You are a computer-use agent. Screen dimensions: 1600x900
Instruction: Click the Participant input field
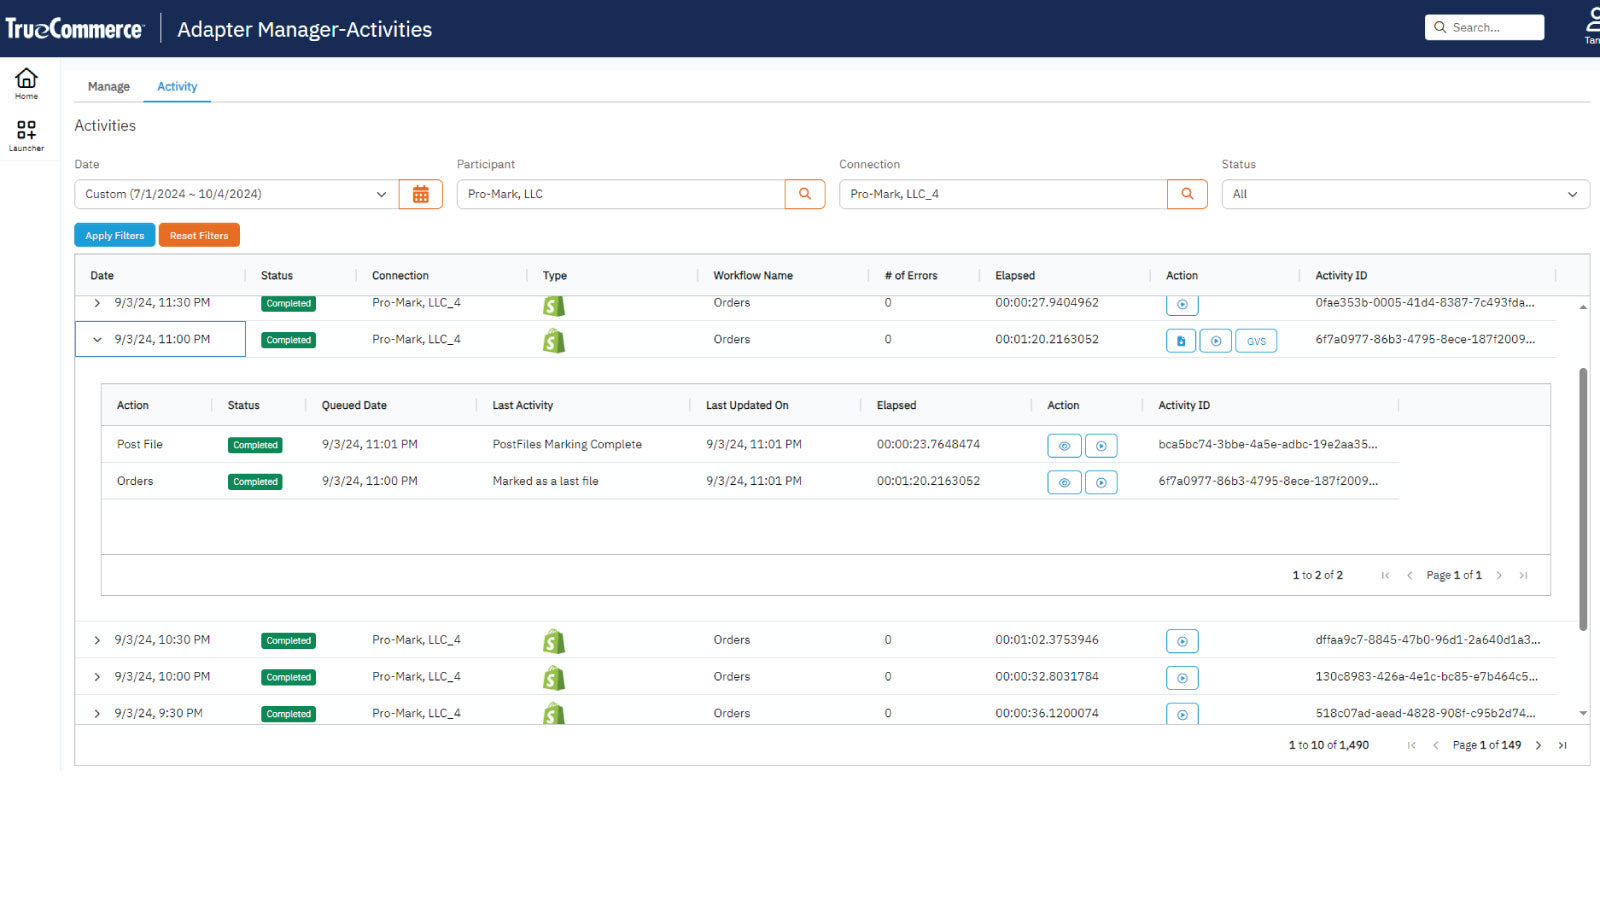point(621,194)
